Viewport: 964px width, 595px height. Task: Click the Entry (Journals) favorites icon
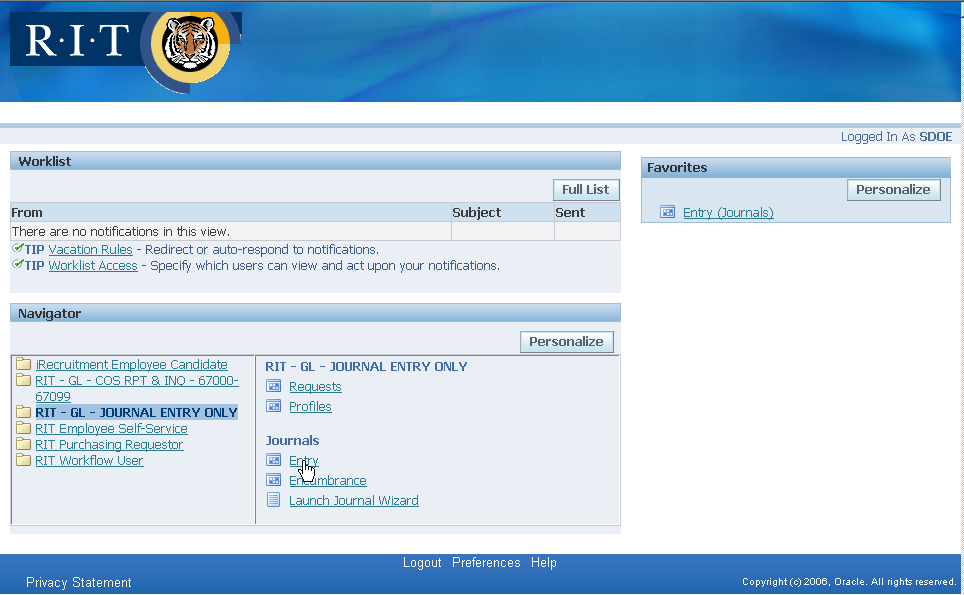pos(668,212)
